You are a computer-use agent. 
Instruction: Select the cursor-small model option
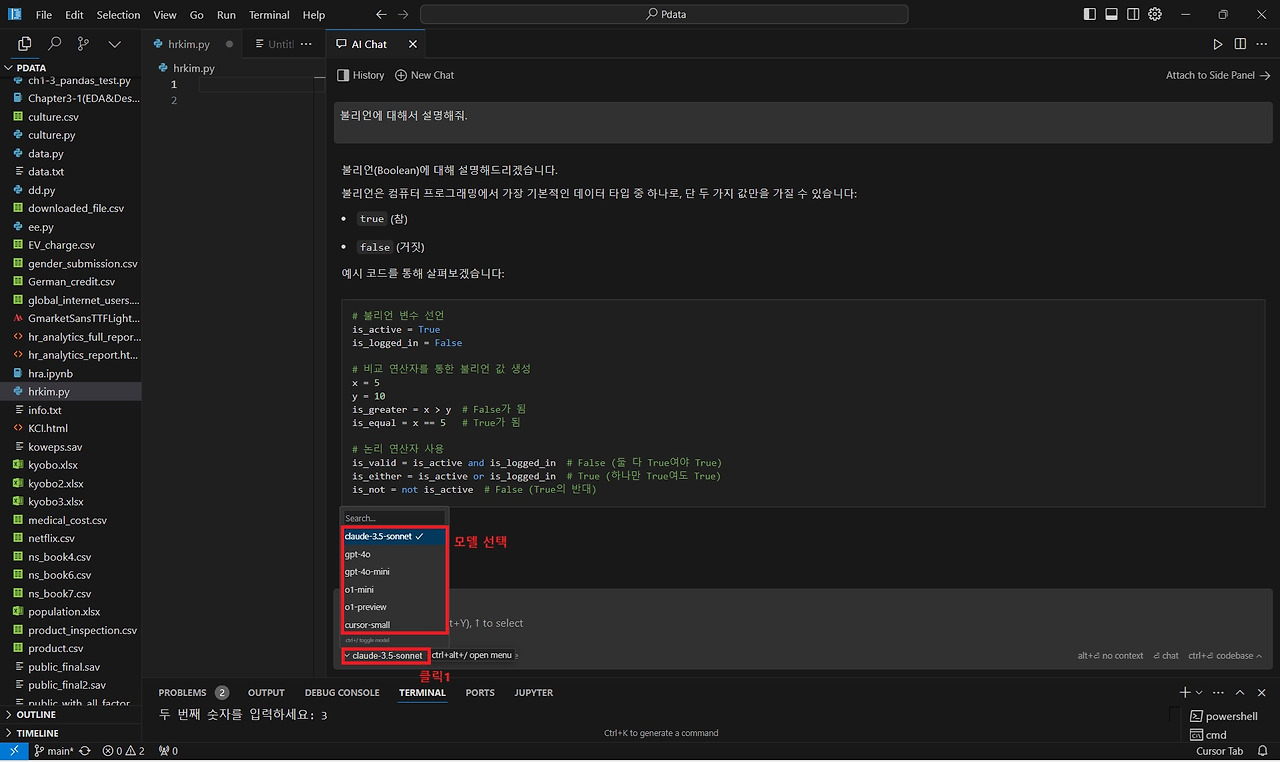click(x=392, y=625)
